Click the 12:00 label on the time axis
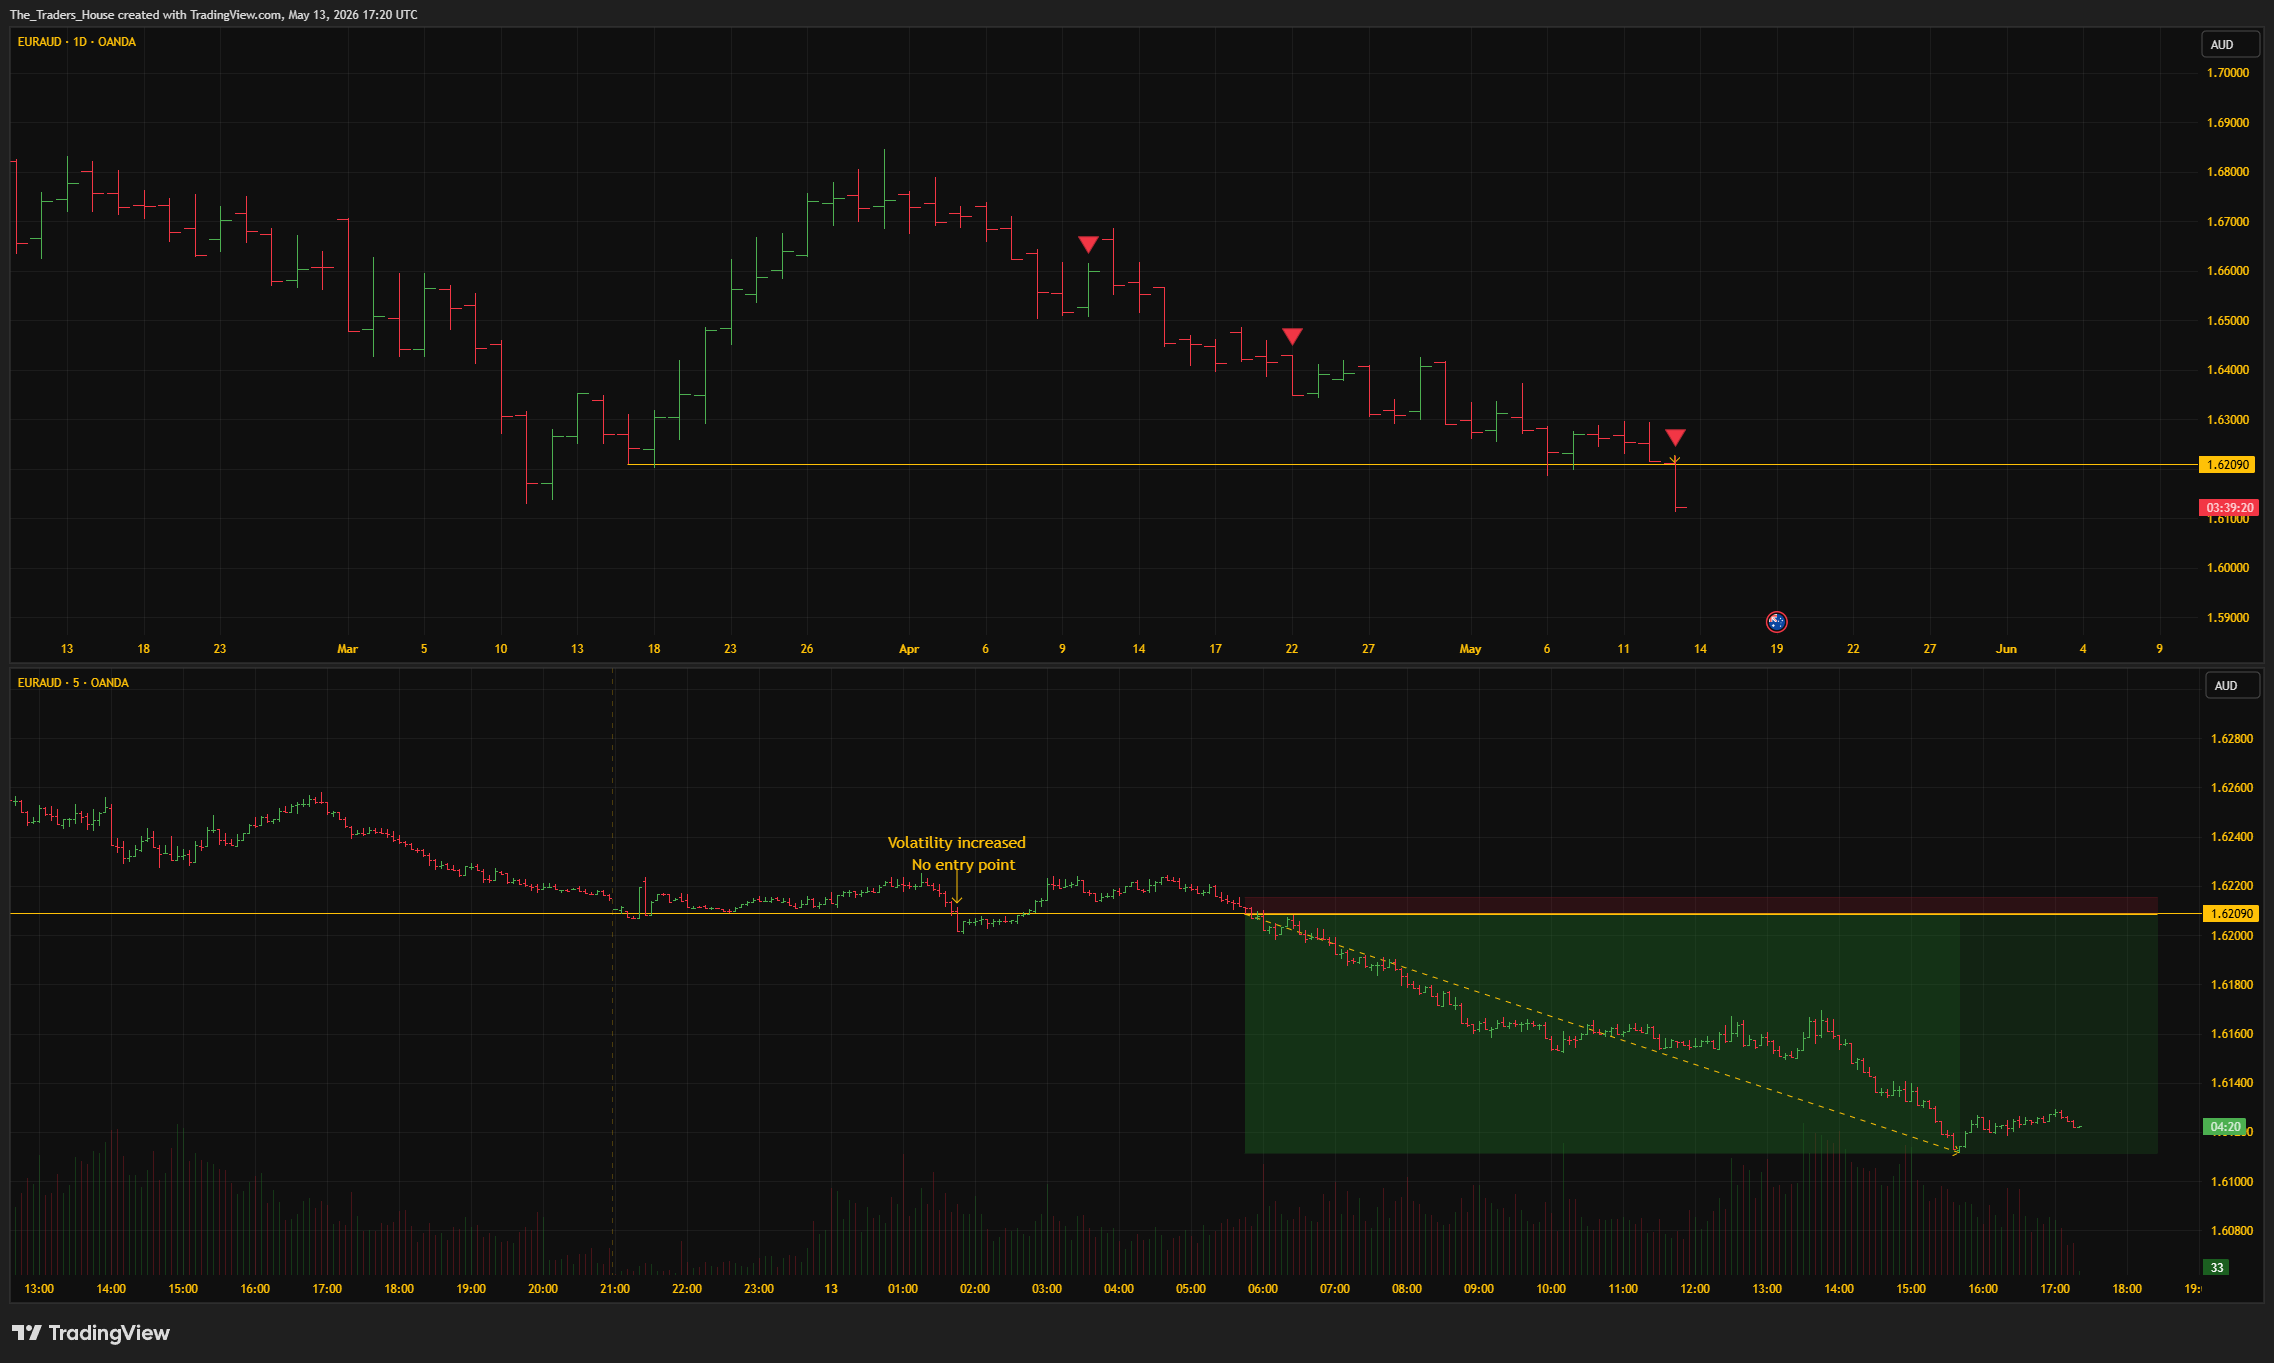Viewport: 2274px width, 1363px height. [1695, 1289]
